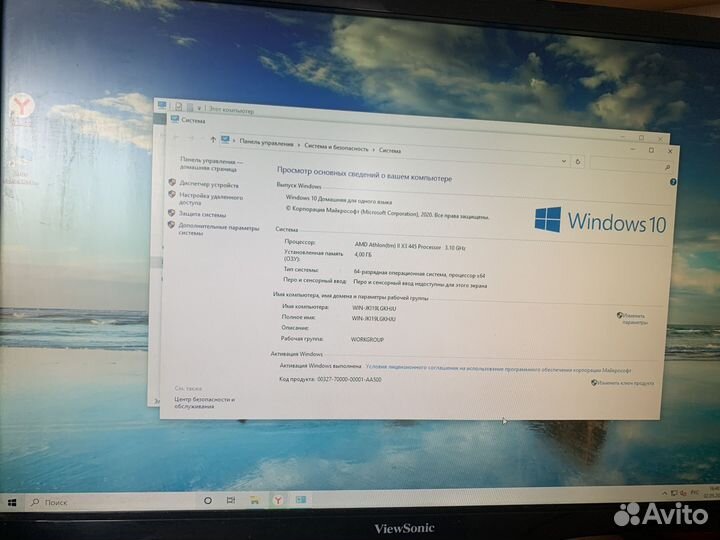Open quick access toolbar dropdown in Этот компьютер window

[x=199, y=108]
